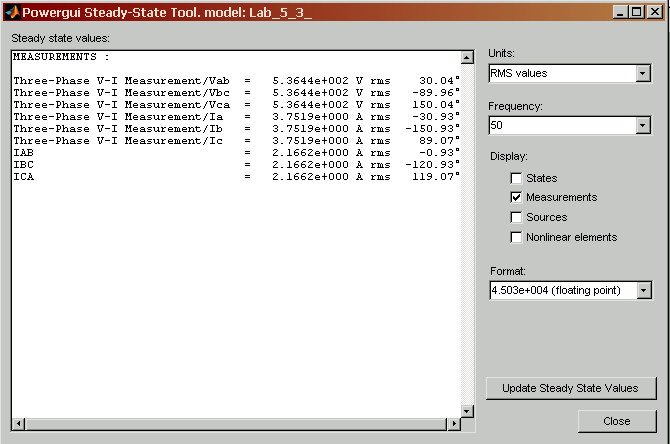The height and width of the screenshot is (444, 670).
Task: Click the Steady state values label
Action: click(60, 38)
